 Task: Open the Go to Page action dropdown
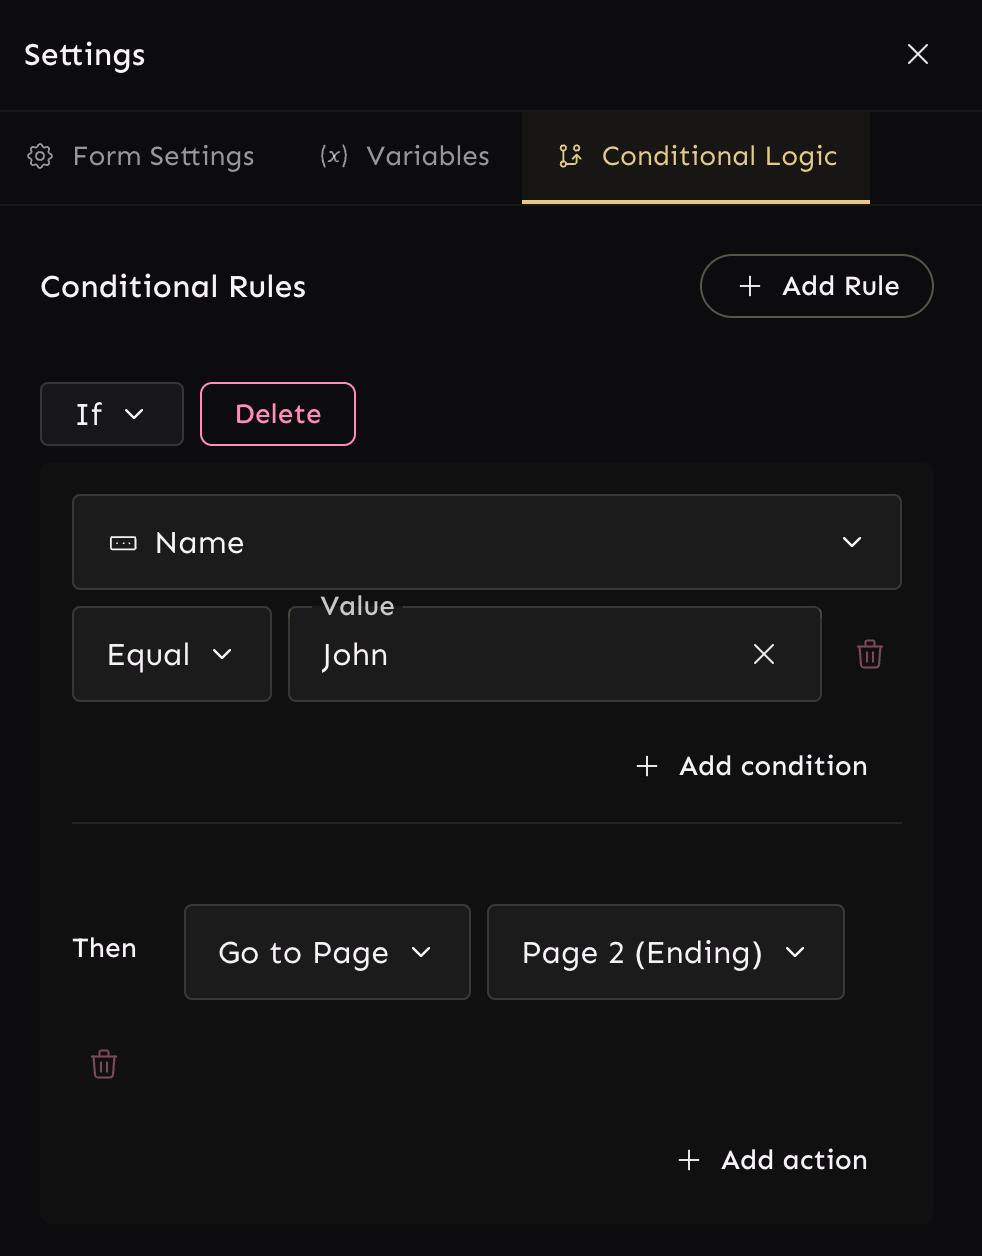327,952
